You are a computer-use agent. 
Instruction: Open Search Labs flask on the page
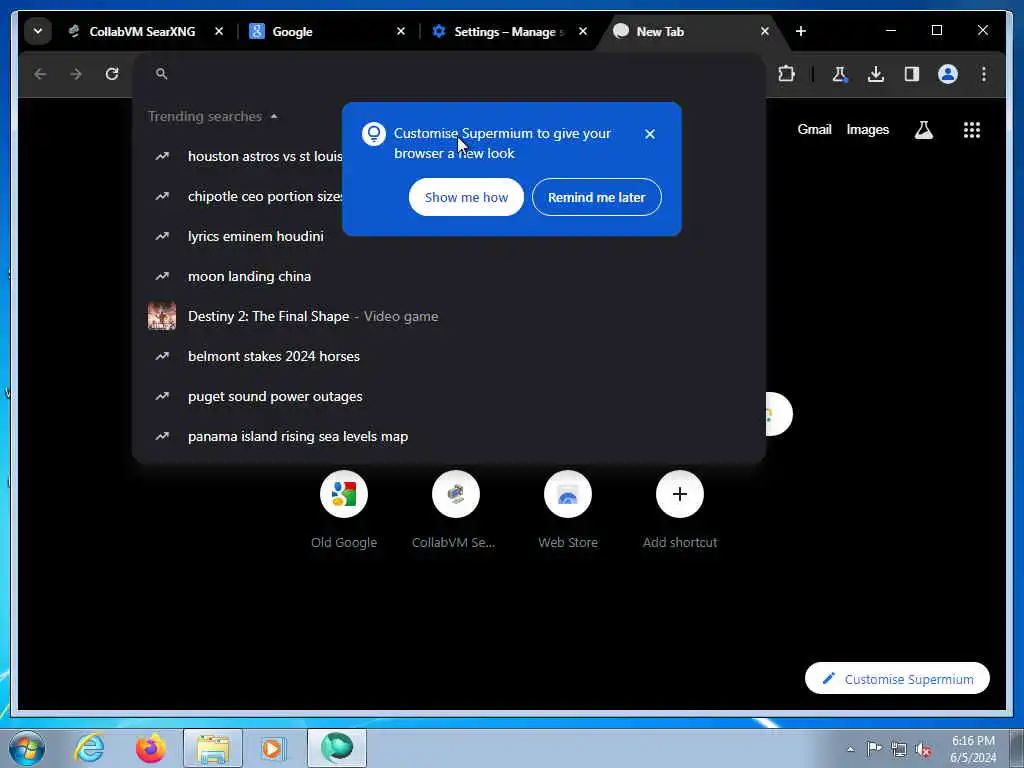point(923,130)
